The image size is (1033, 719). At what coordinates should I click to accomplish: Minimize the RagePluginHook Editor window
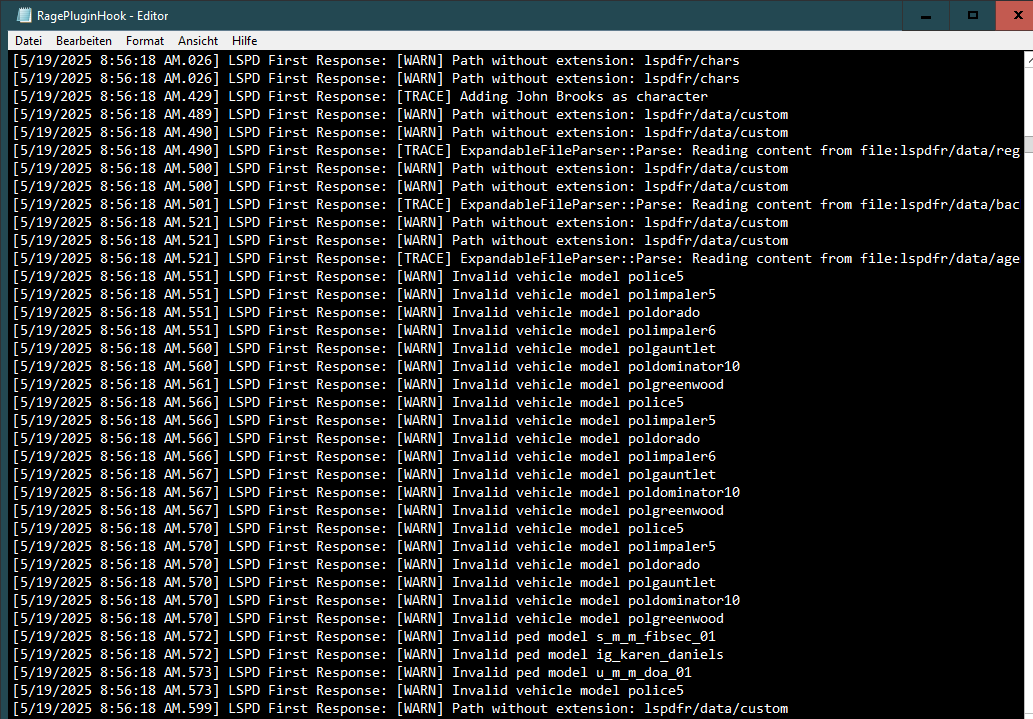[x=926, y=16]
